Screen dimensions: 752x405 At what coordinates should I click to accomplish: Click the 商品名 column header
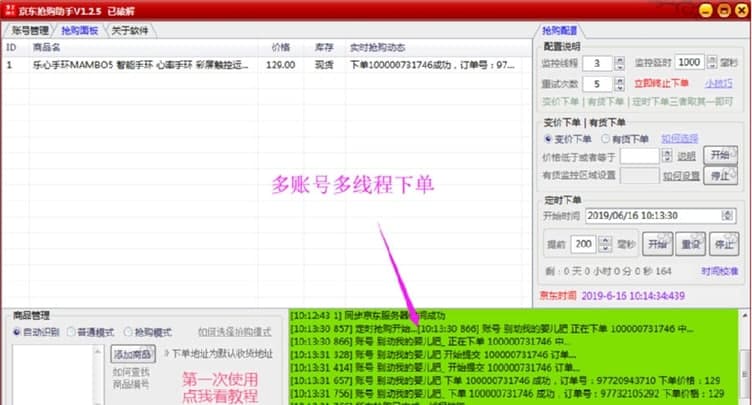[47, 48]
